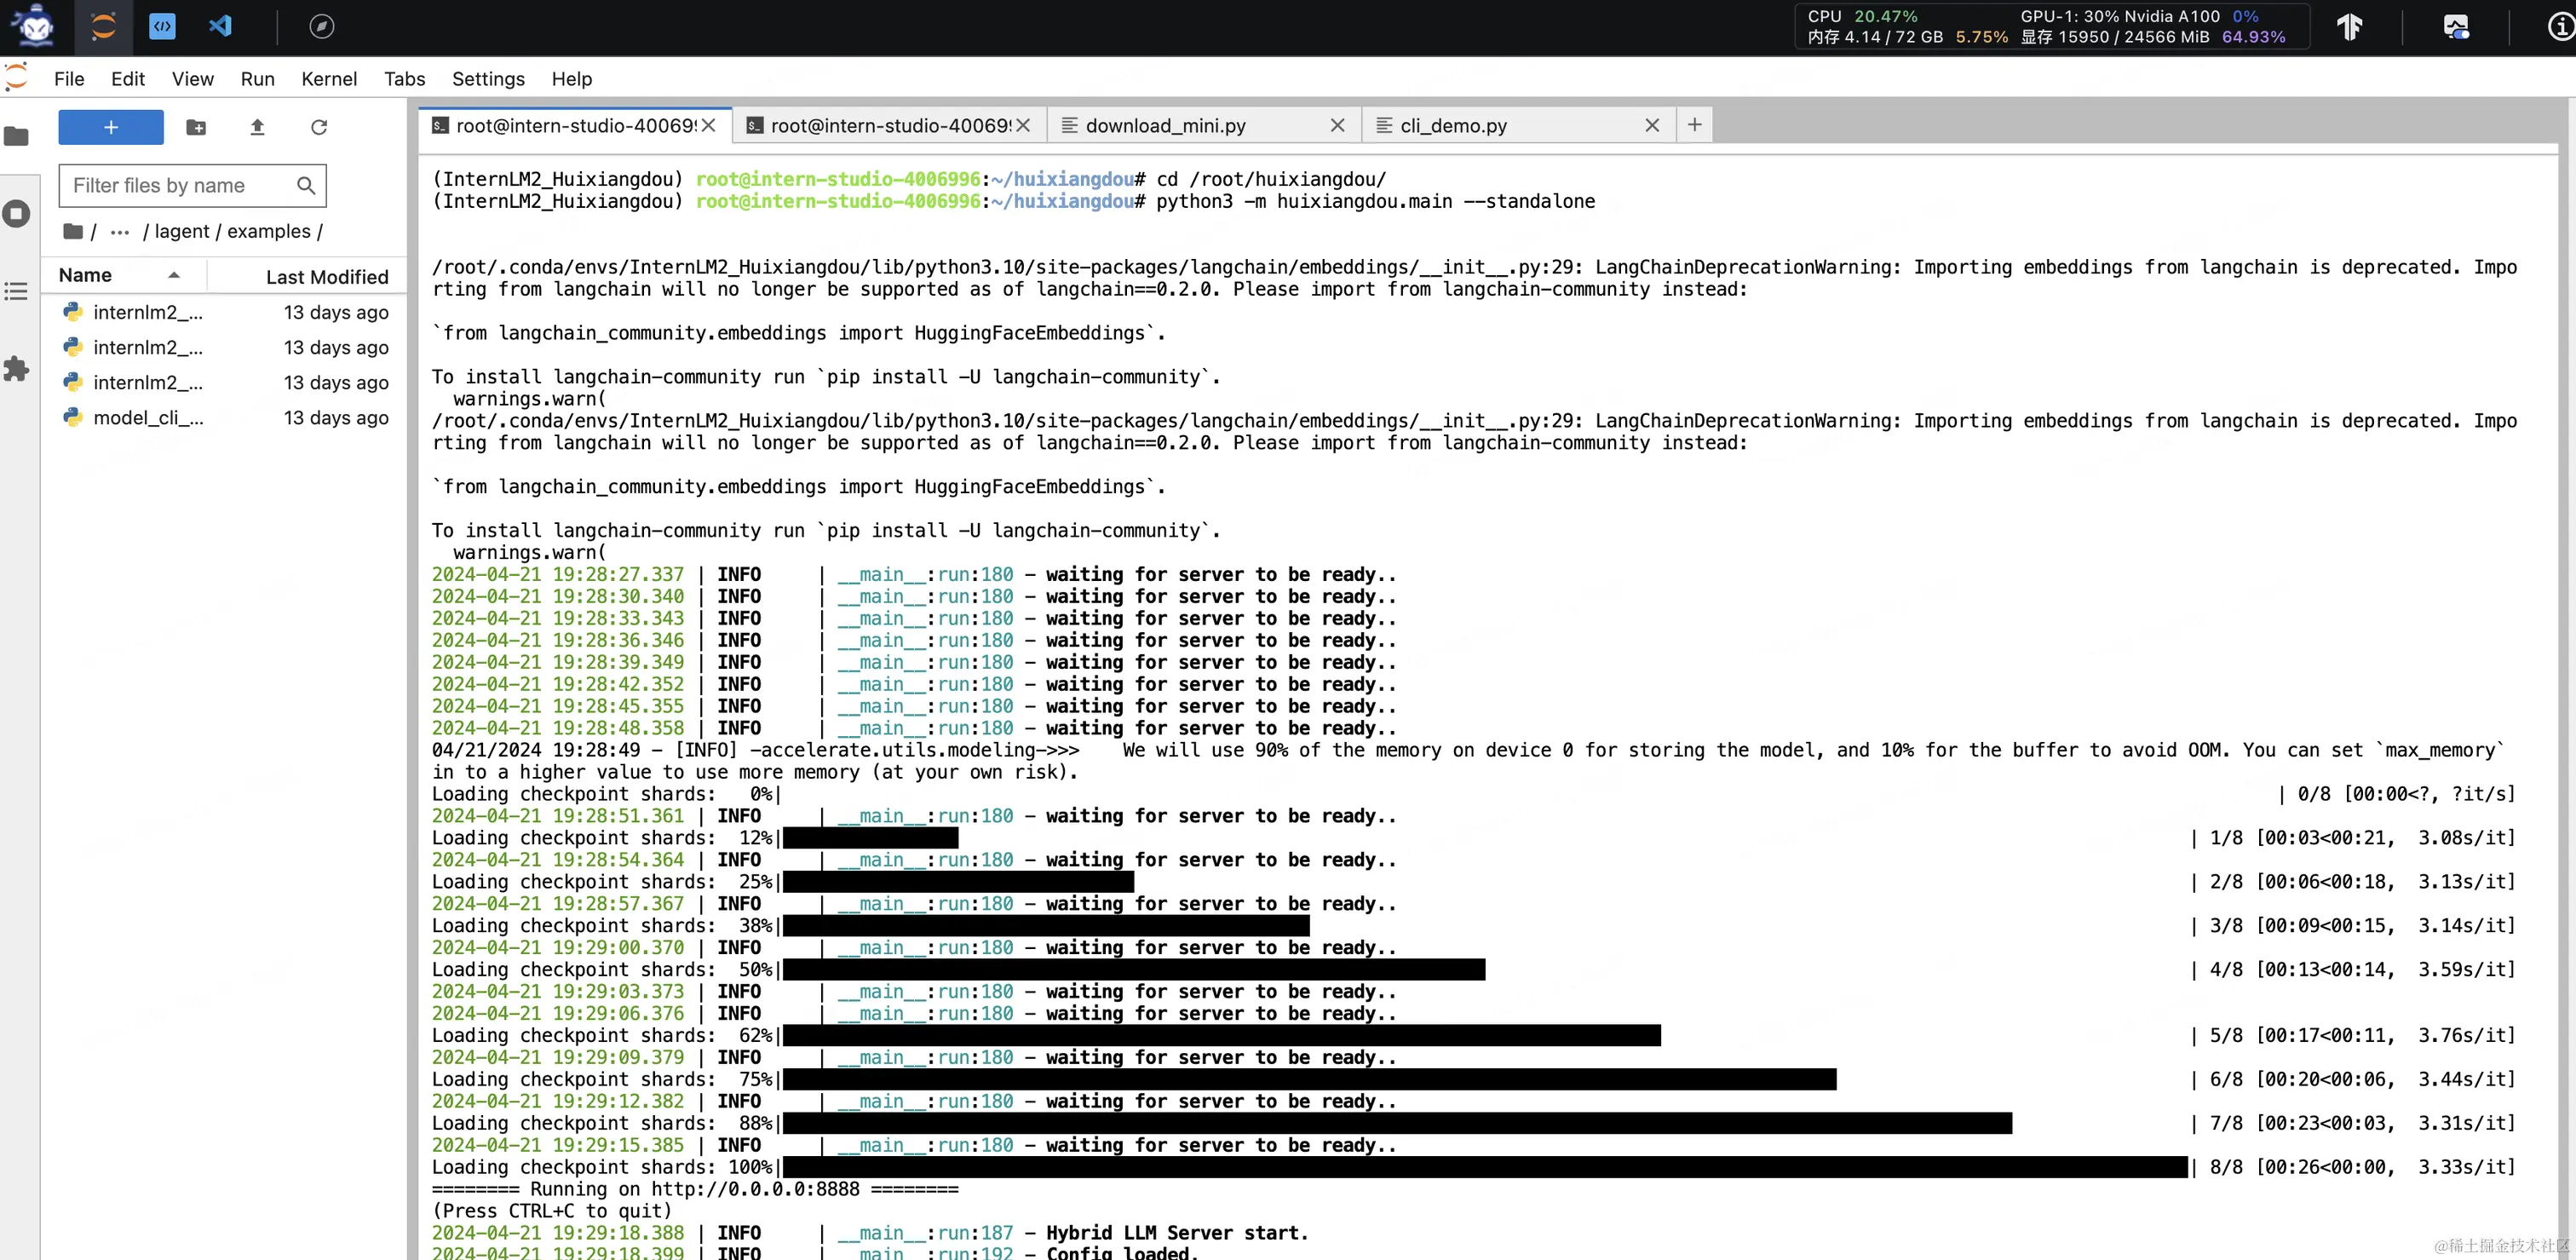Click the blue new launcher plus button

click(x=111, y=127)
